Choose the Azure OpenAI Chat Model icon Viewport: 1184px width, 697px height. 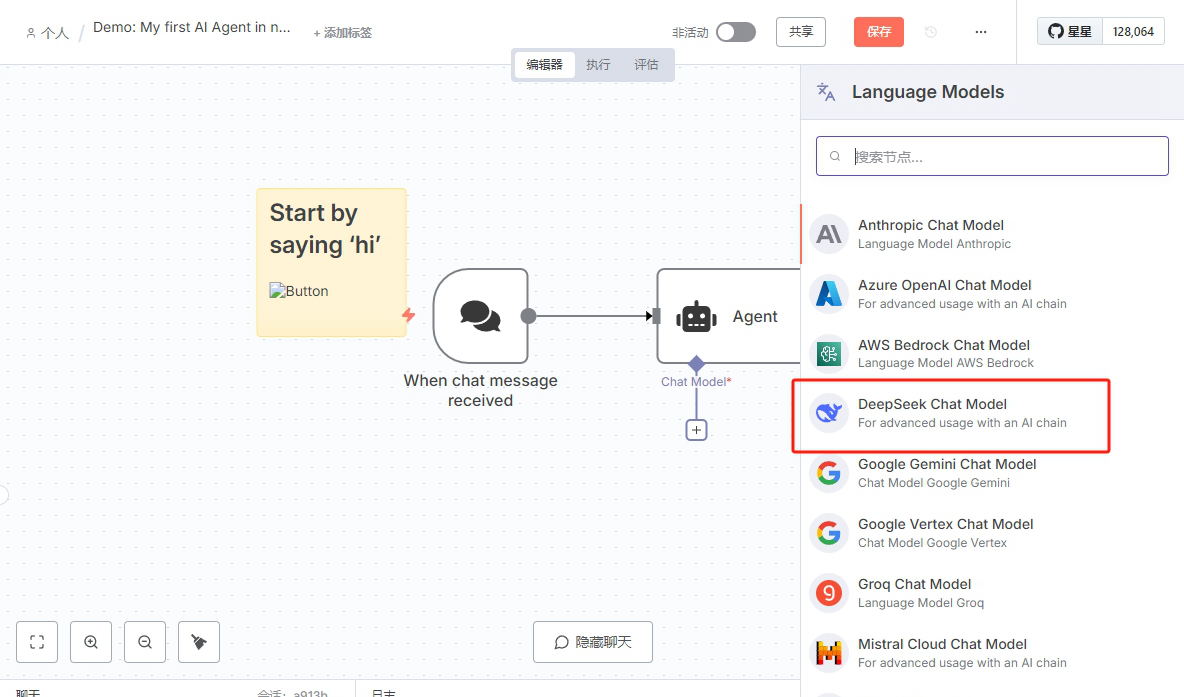click(829, 294)
